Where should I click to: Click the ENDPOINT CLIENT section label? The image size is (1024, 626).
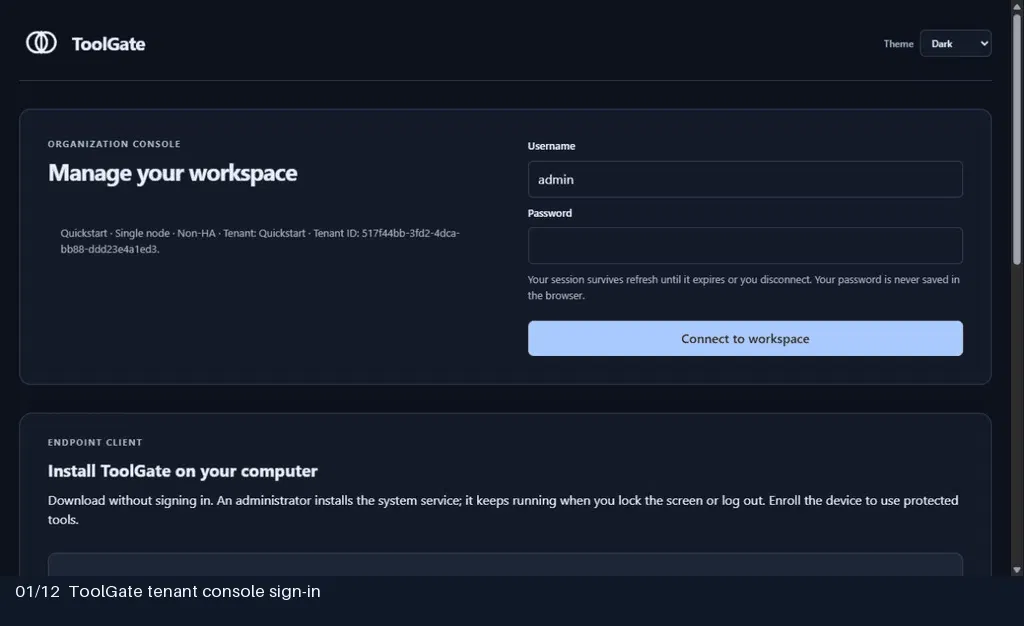coord(95,442)
